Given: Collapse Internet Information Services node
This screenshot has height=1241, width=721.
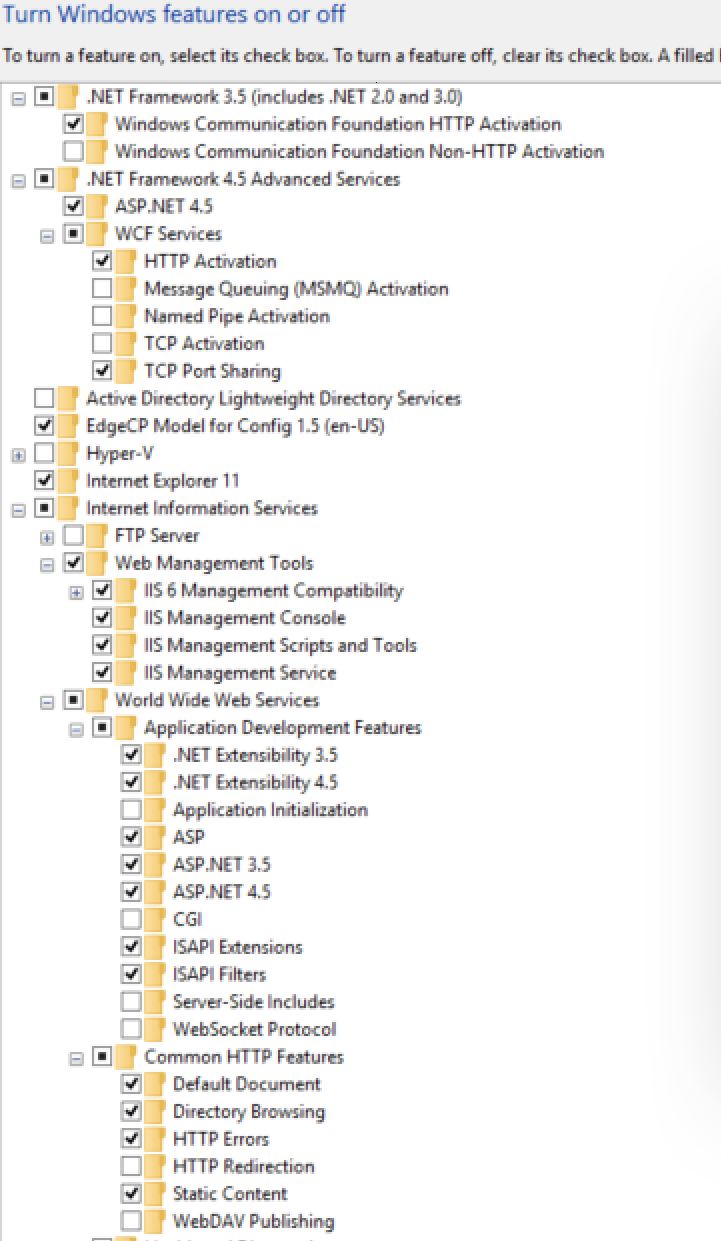Looking at the screenshot, I should (18, 509).
